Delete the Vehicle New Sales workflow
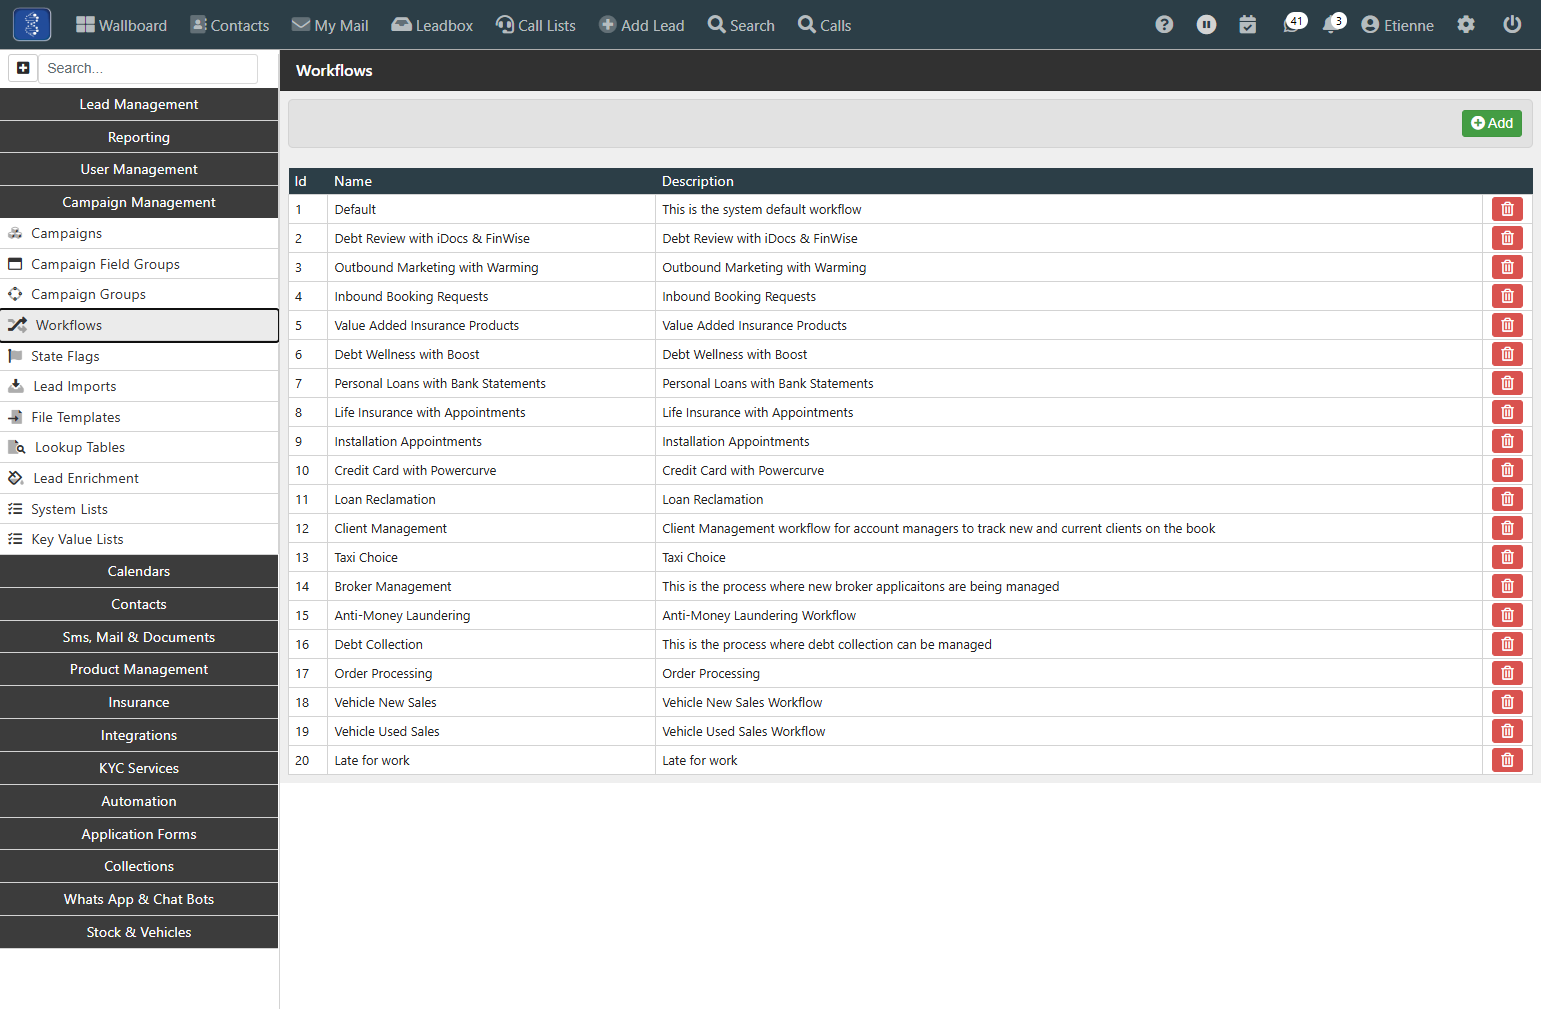 [1507, 702]
